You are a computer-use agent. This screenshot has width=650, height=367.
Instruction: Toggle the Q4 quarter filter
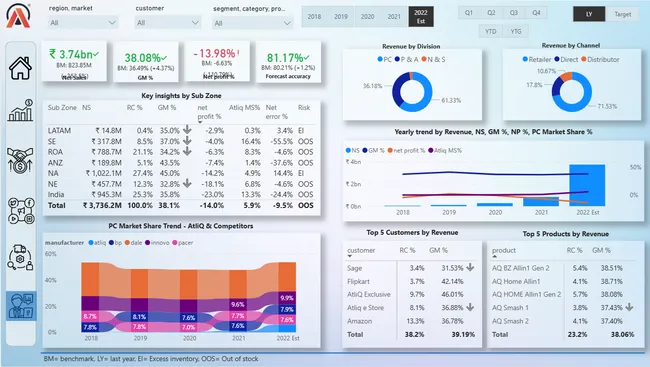pyautogui.click(x=536, y=13)
